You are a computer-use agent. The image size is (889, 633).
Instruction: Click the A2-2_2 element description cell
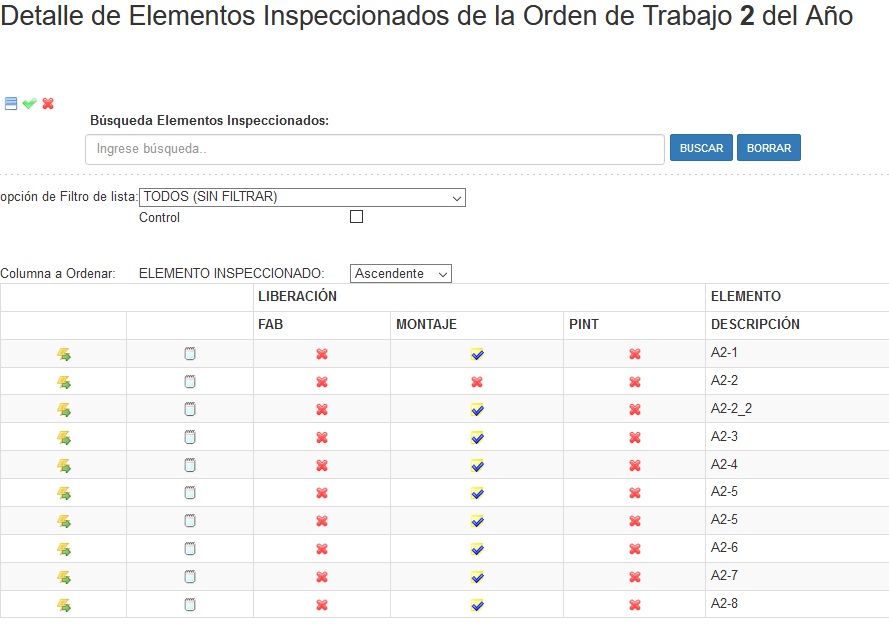[731, 409]
